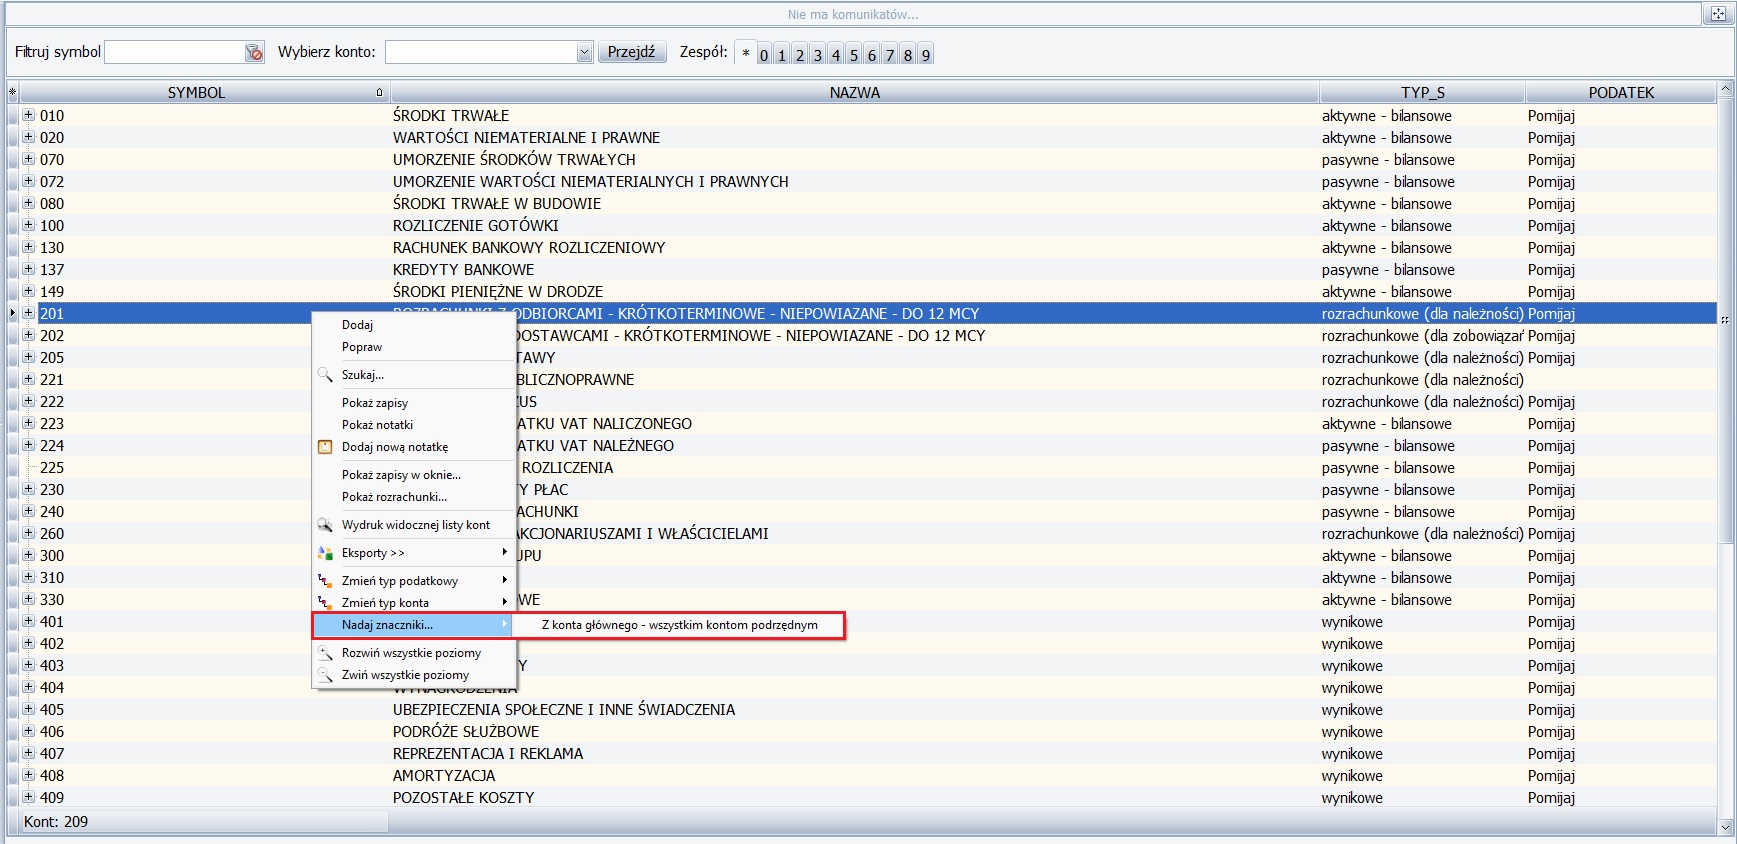1737x844 pixels.
Task: Sort by the SYMBOL column header
Action: tap(197, 92)
